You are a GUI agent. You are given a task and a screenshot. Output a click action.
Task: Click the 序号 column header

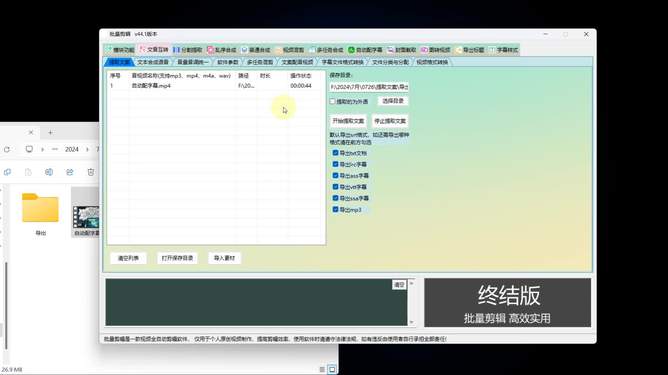115,75
